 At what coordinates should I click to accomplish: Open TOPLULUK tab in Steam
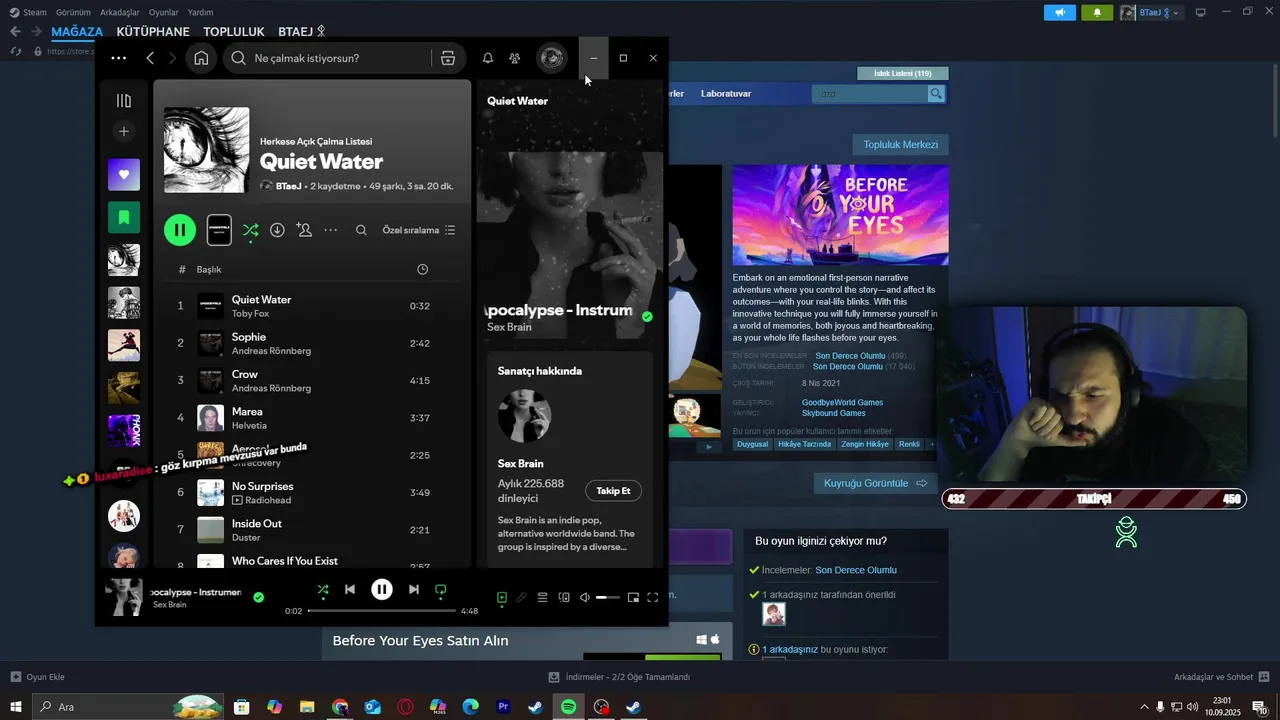[234, 31]
